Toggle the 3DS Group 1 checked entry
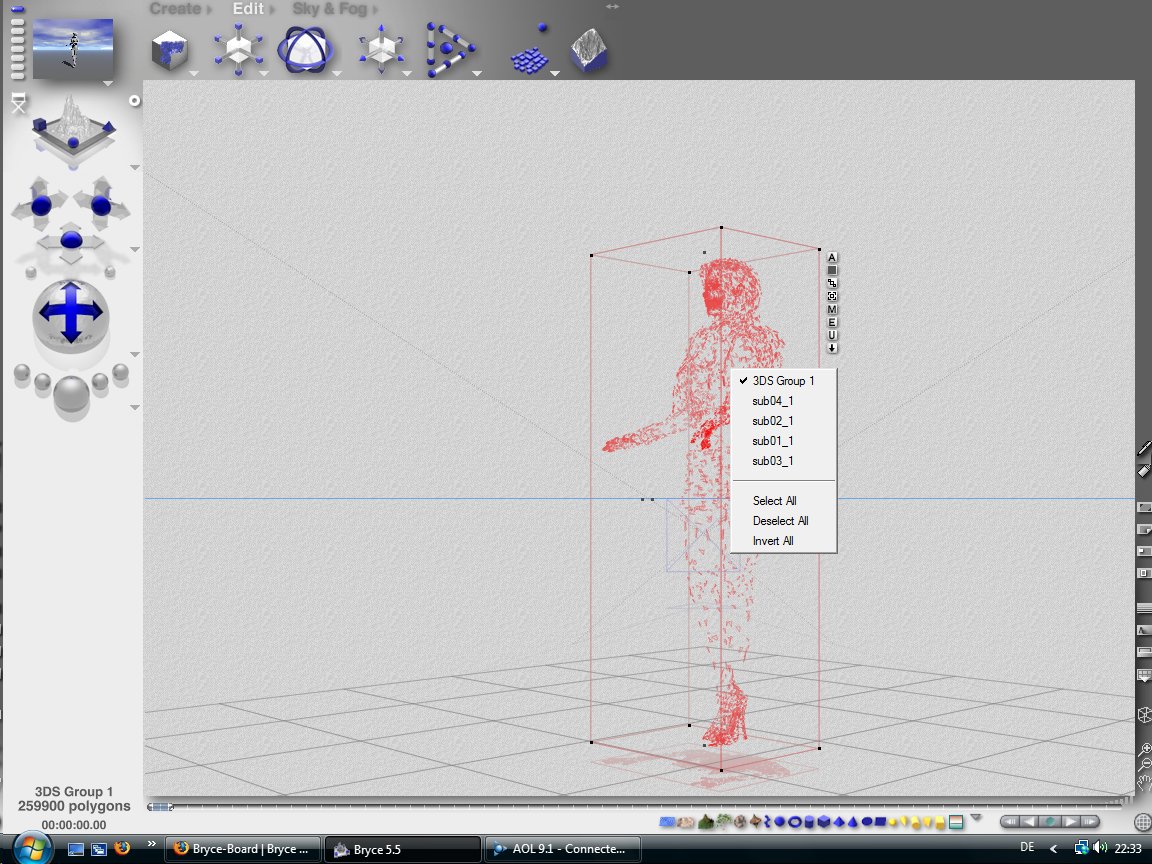1152x864 pixels. (783, 381)
